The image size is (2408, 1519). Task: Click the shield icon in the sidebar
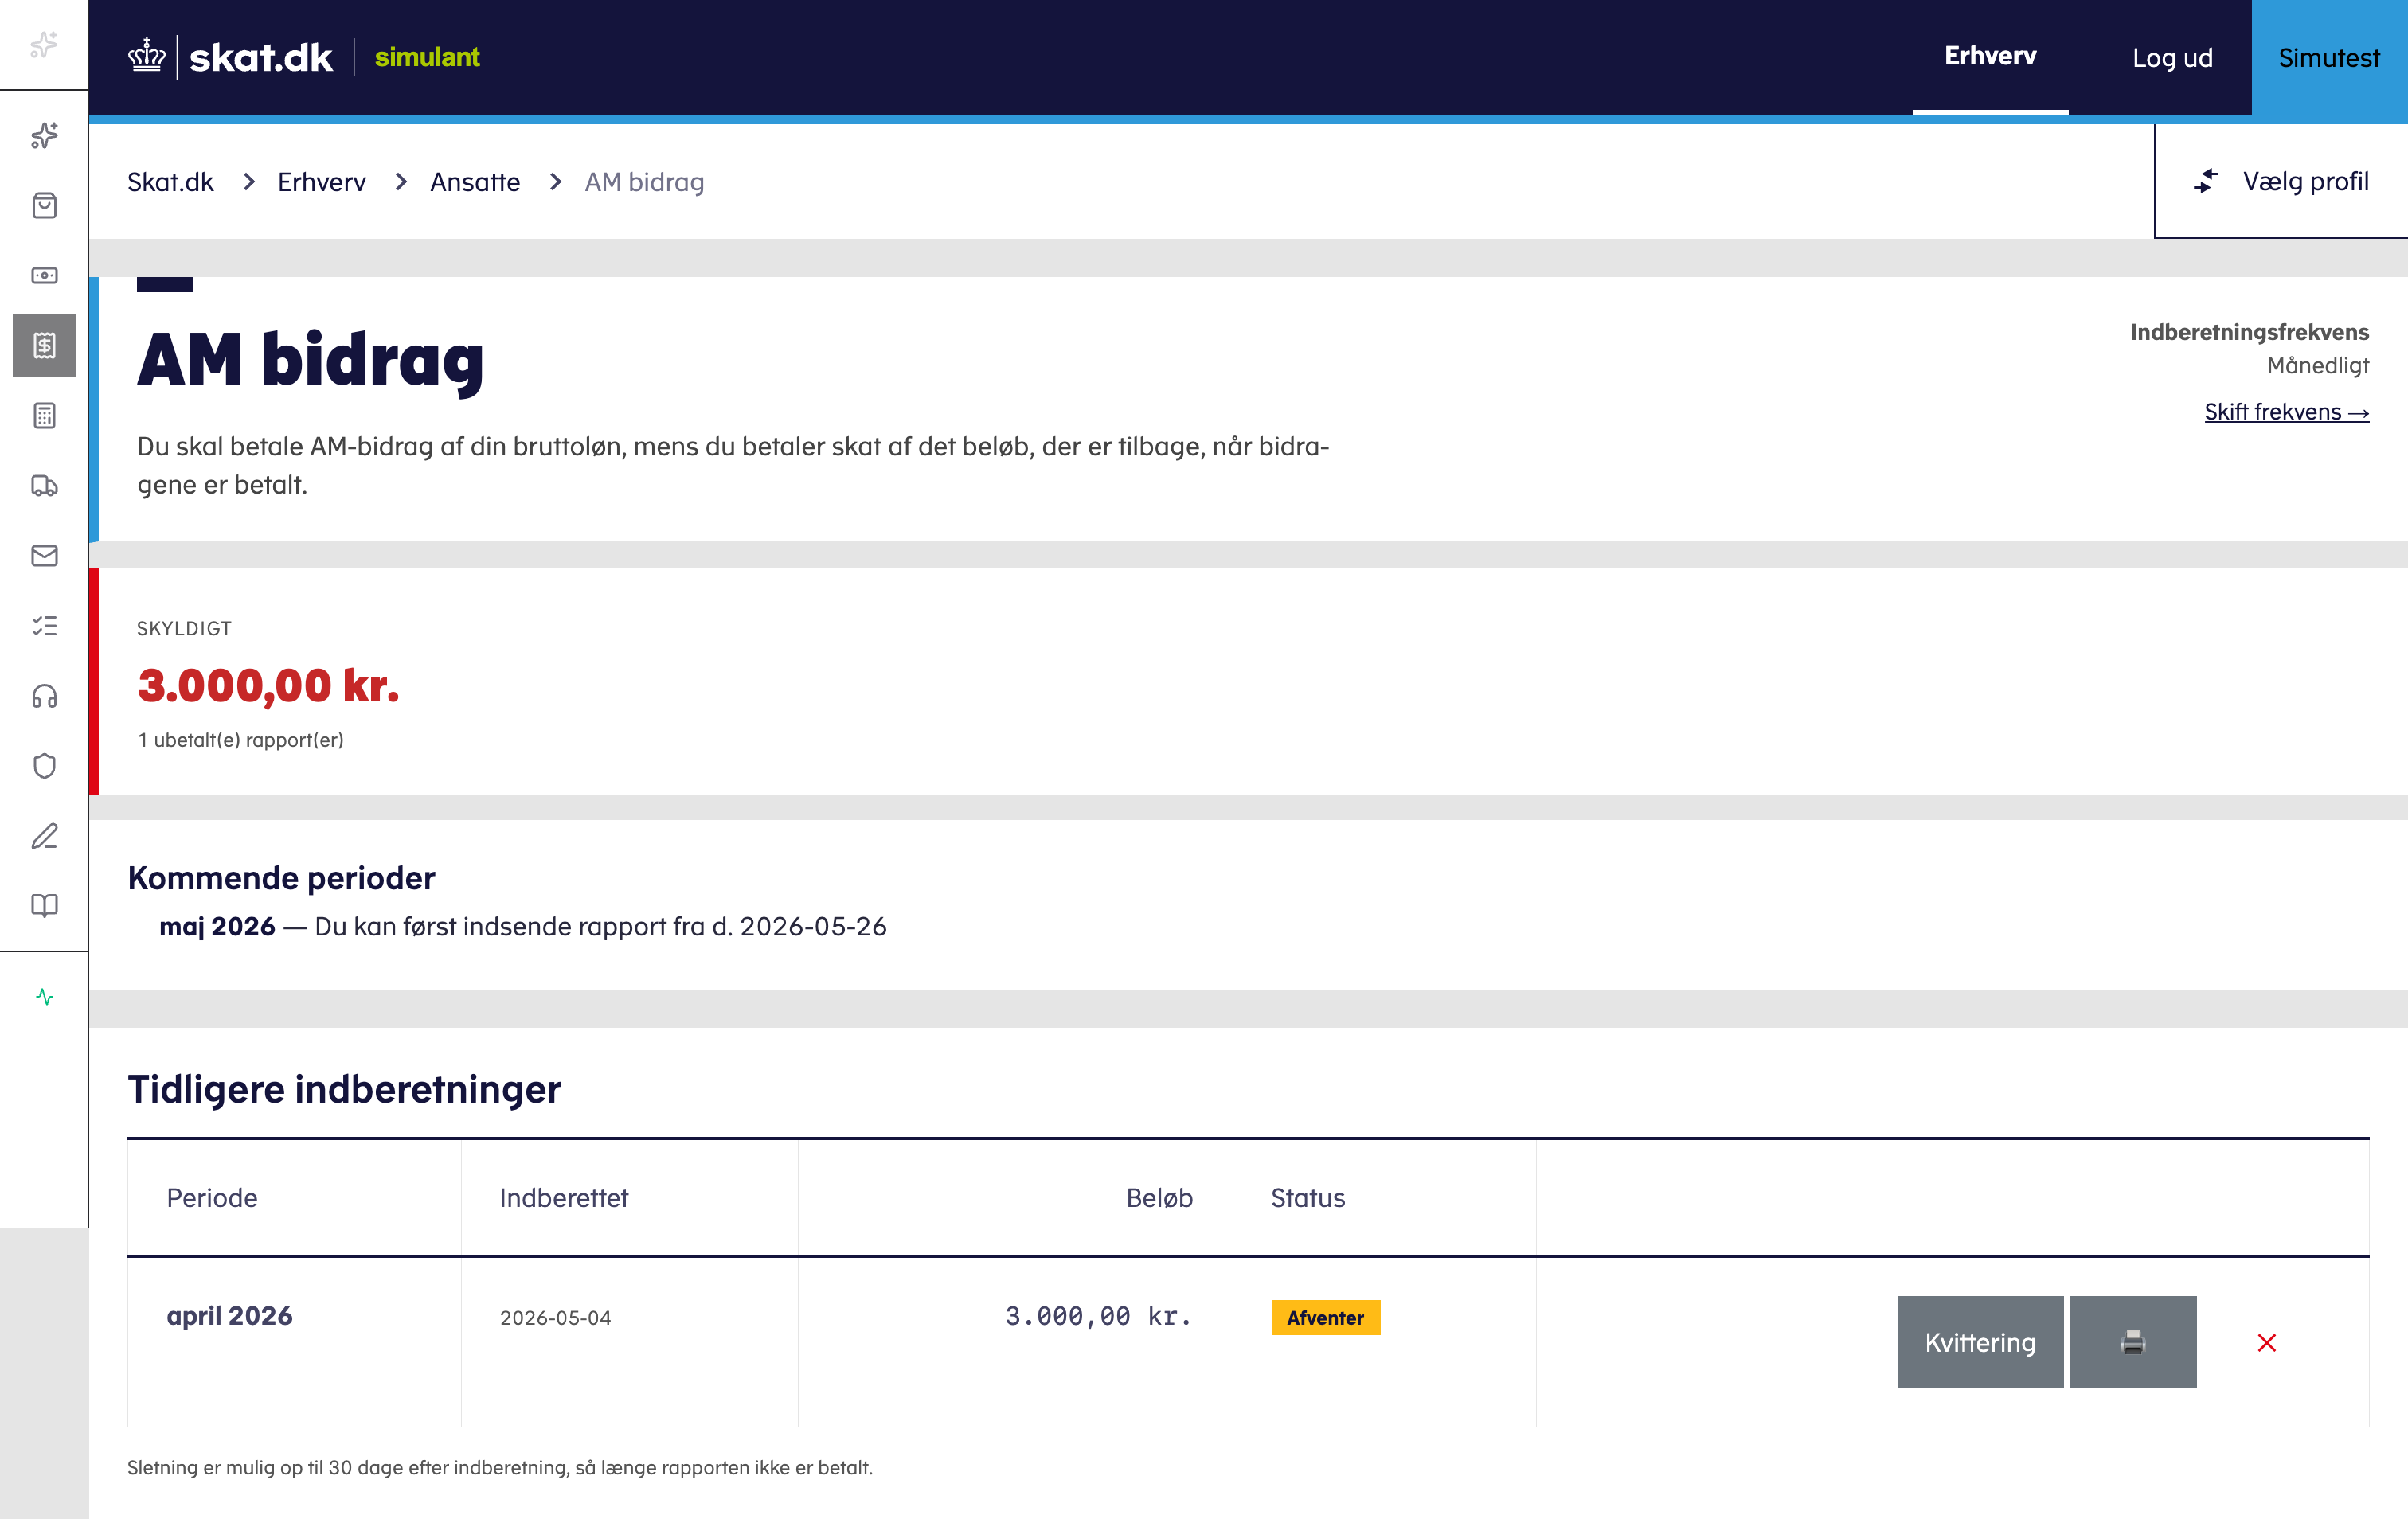click(44, 766)
